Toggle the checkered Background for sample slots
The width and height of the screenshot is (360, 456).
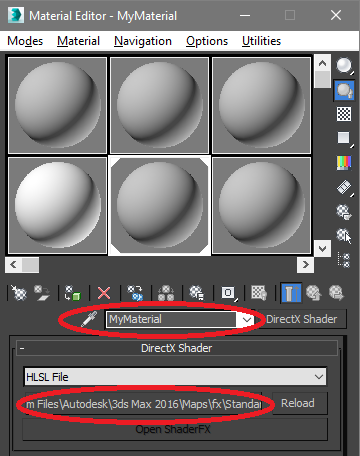click(344, 114)
